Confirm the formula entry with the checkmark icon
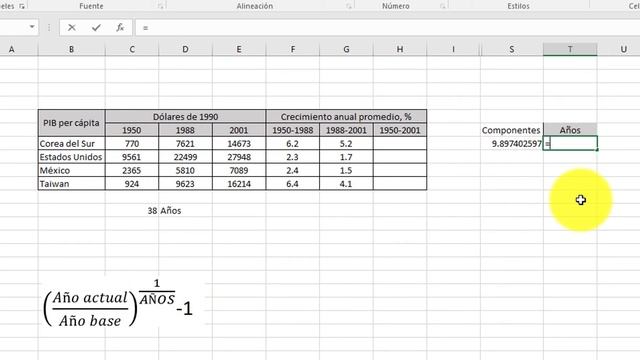Screen dimensions: 640x360 click(x=96, y=28)
